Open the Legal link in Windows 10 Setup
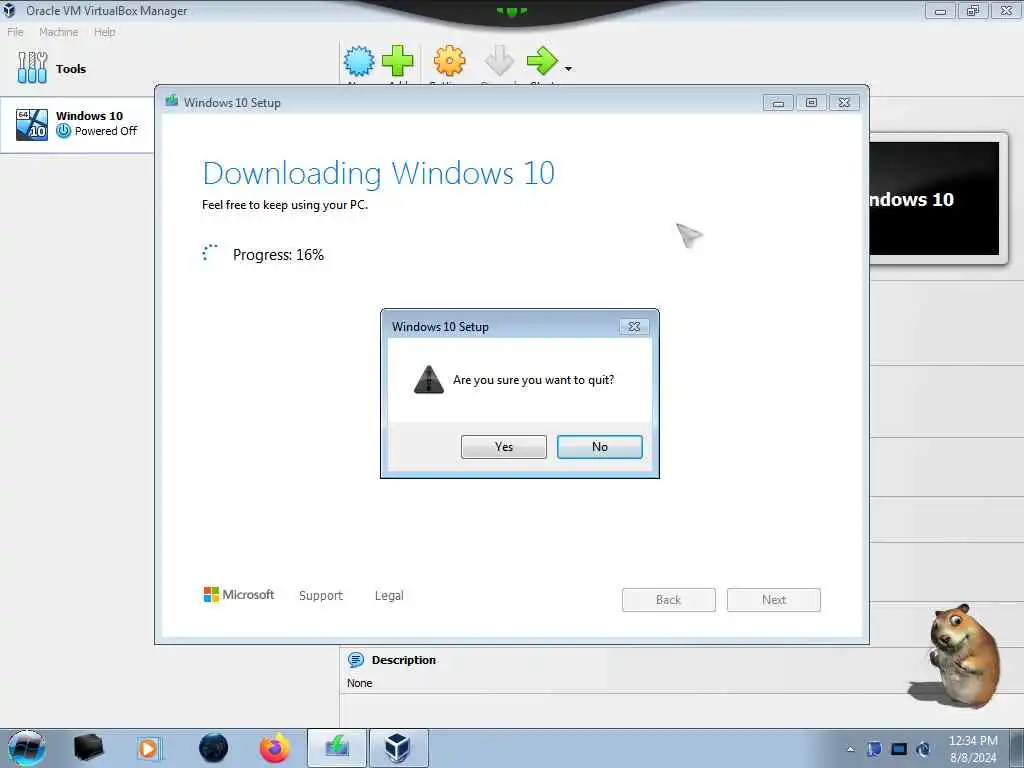Screen dimensions: 1024x768 (389, 596)
